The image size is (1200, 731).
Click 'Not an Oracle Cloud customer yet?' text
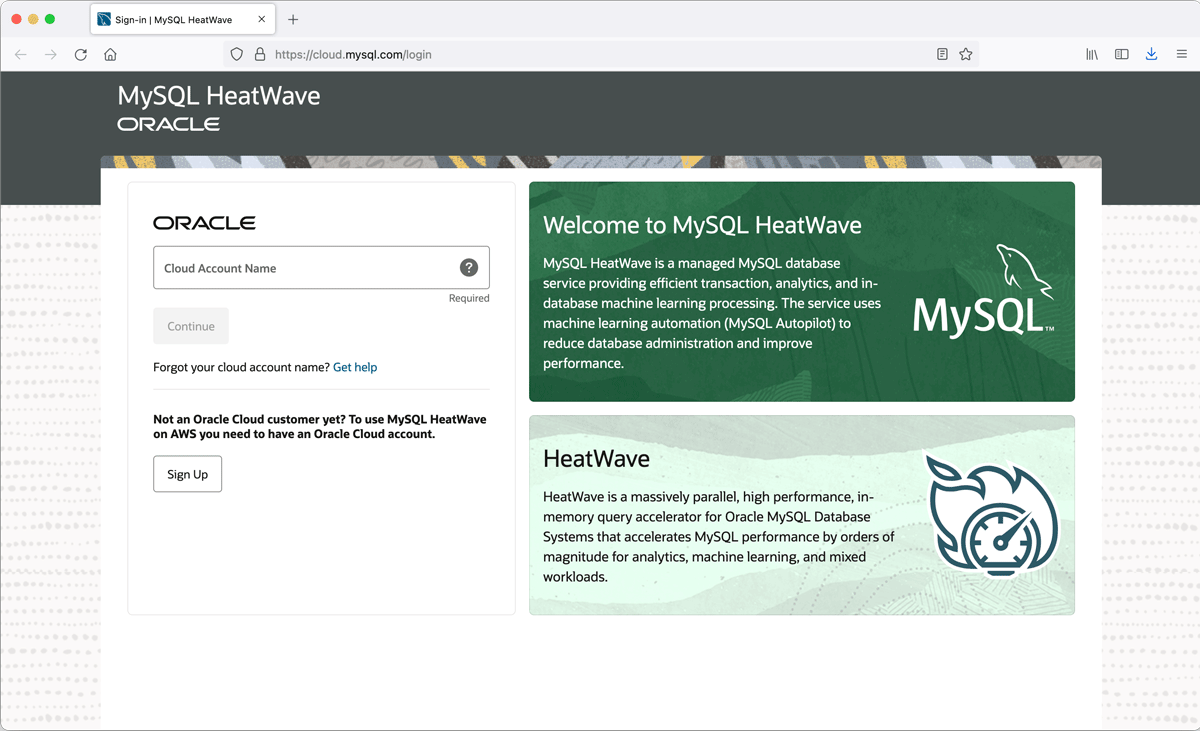coord(249,419)
